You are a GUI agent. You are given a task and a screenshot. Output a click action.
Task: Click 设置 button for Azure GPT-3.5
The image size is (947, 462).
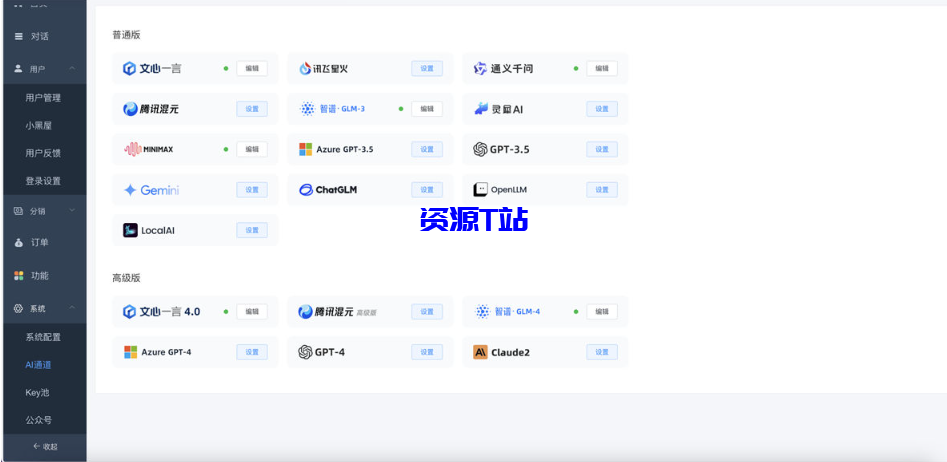point(427,149)
